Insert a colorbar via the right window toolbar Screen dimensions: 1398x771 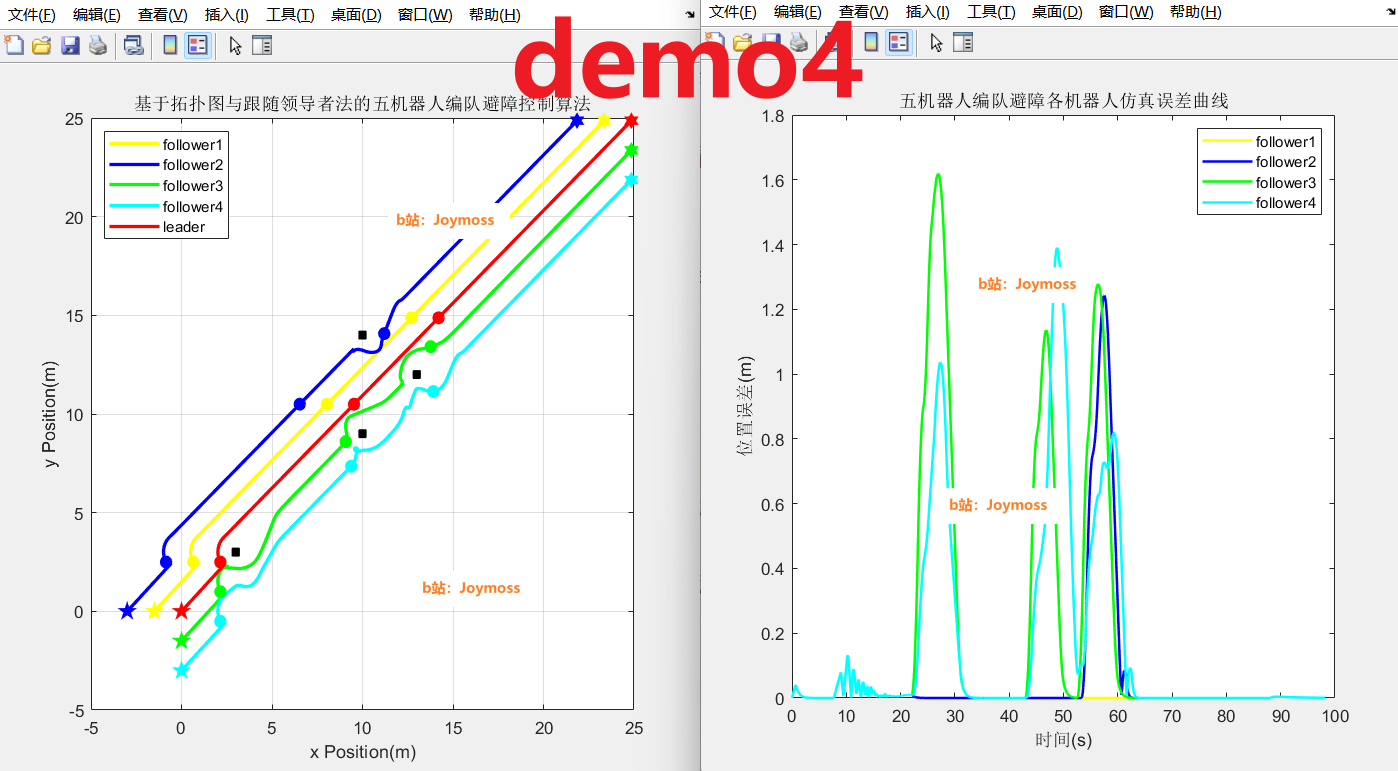click(871, 42)
